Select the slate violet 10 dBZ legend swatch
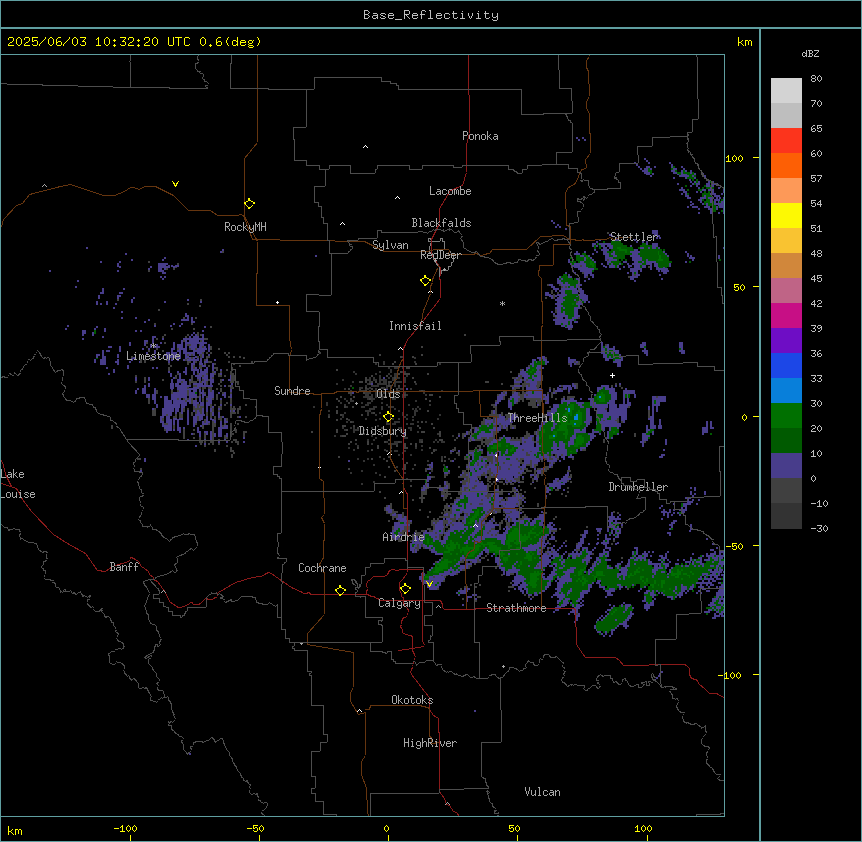862x842 pixels. click(786, 466)
